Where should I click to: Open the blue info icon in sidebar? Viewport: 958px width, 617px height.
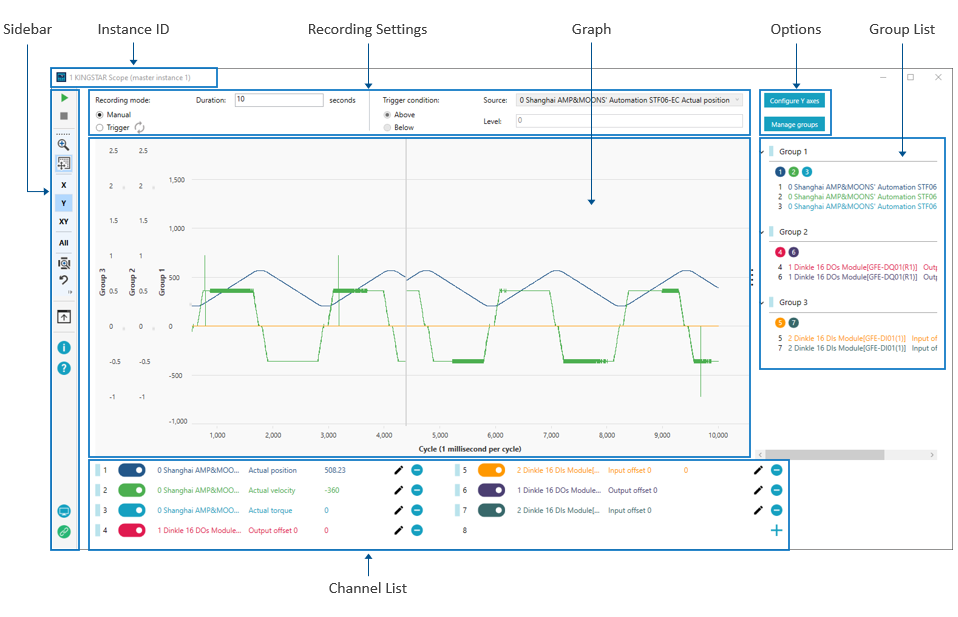[x=64, y=348]
